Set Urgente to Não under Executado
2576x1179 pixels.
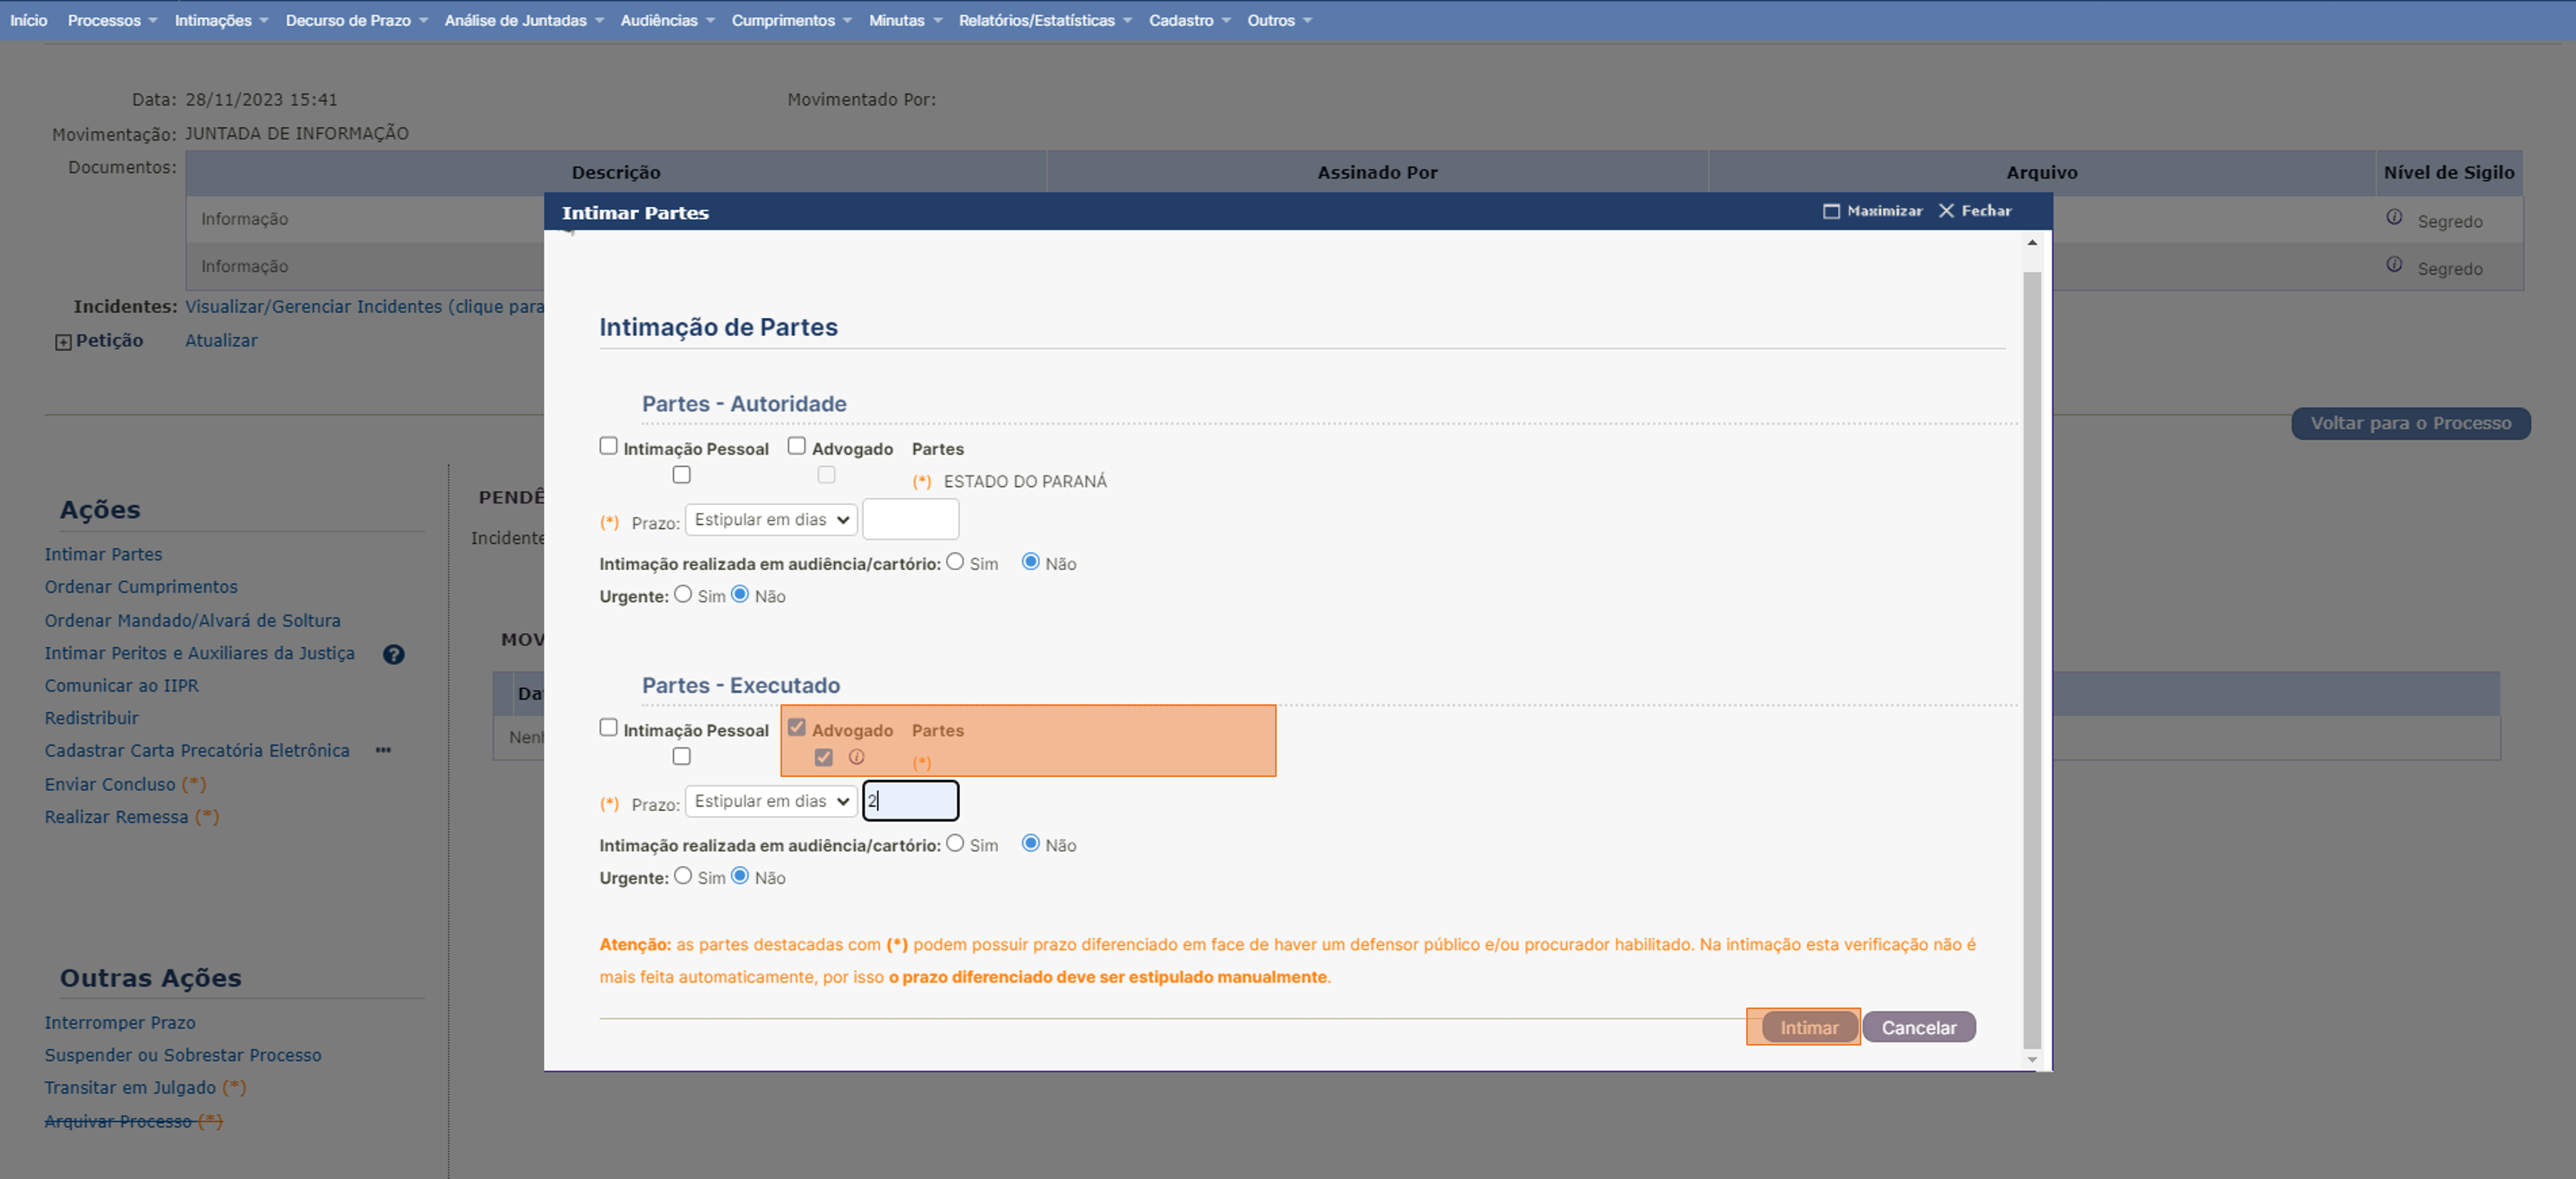point(740,876)
